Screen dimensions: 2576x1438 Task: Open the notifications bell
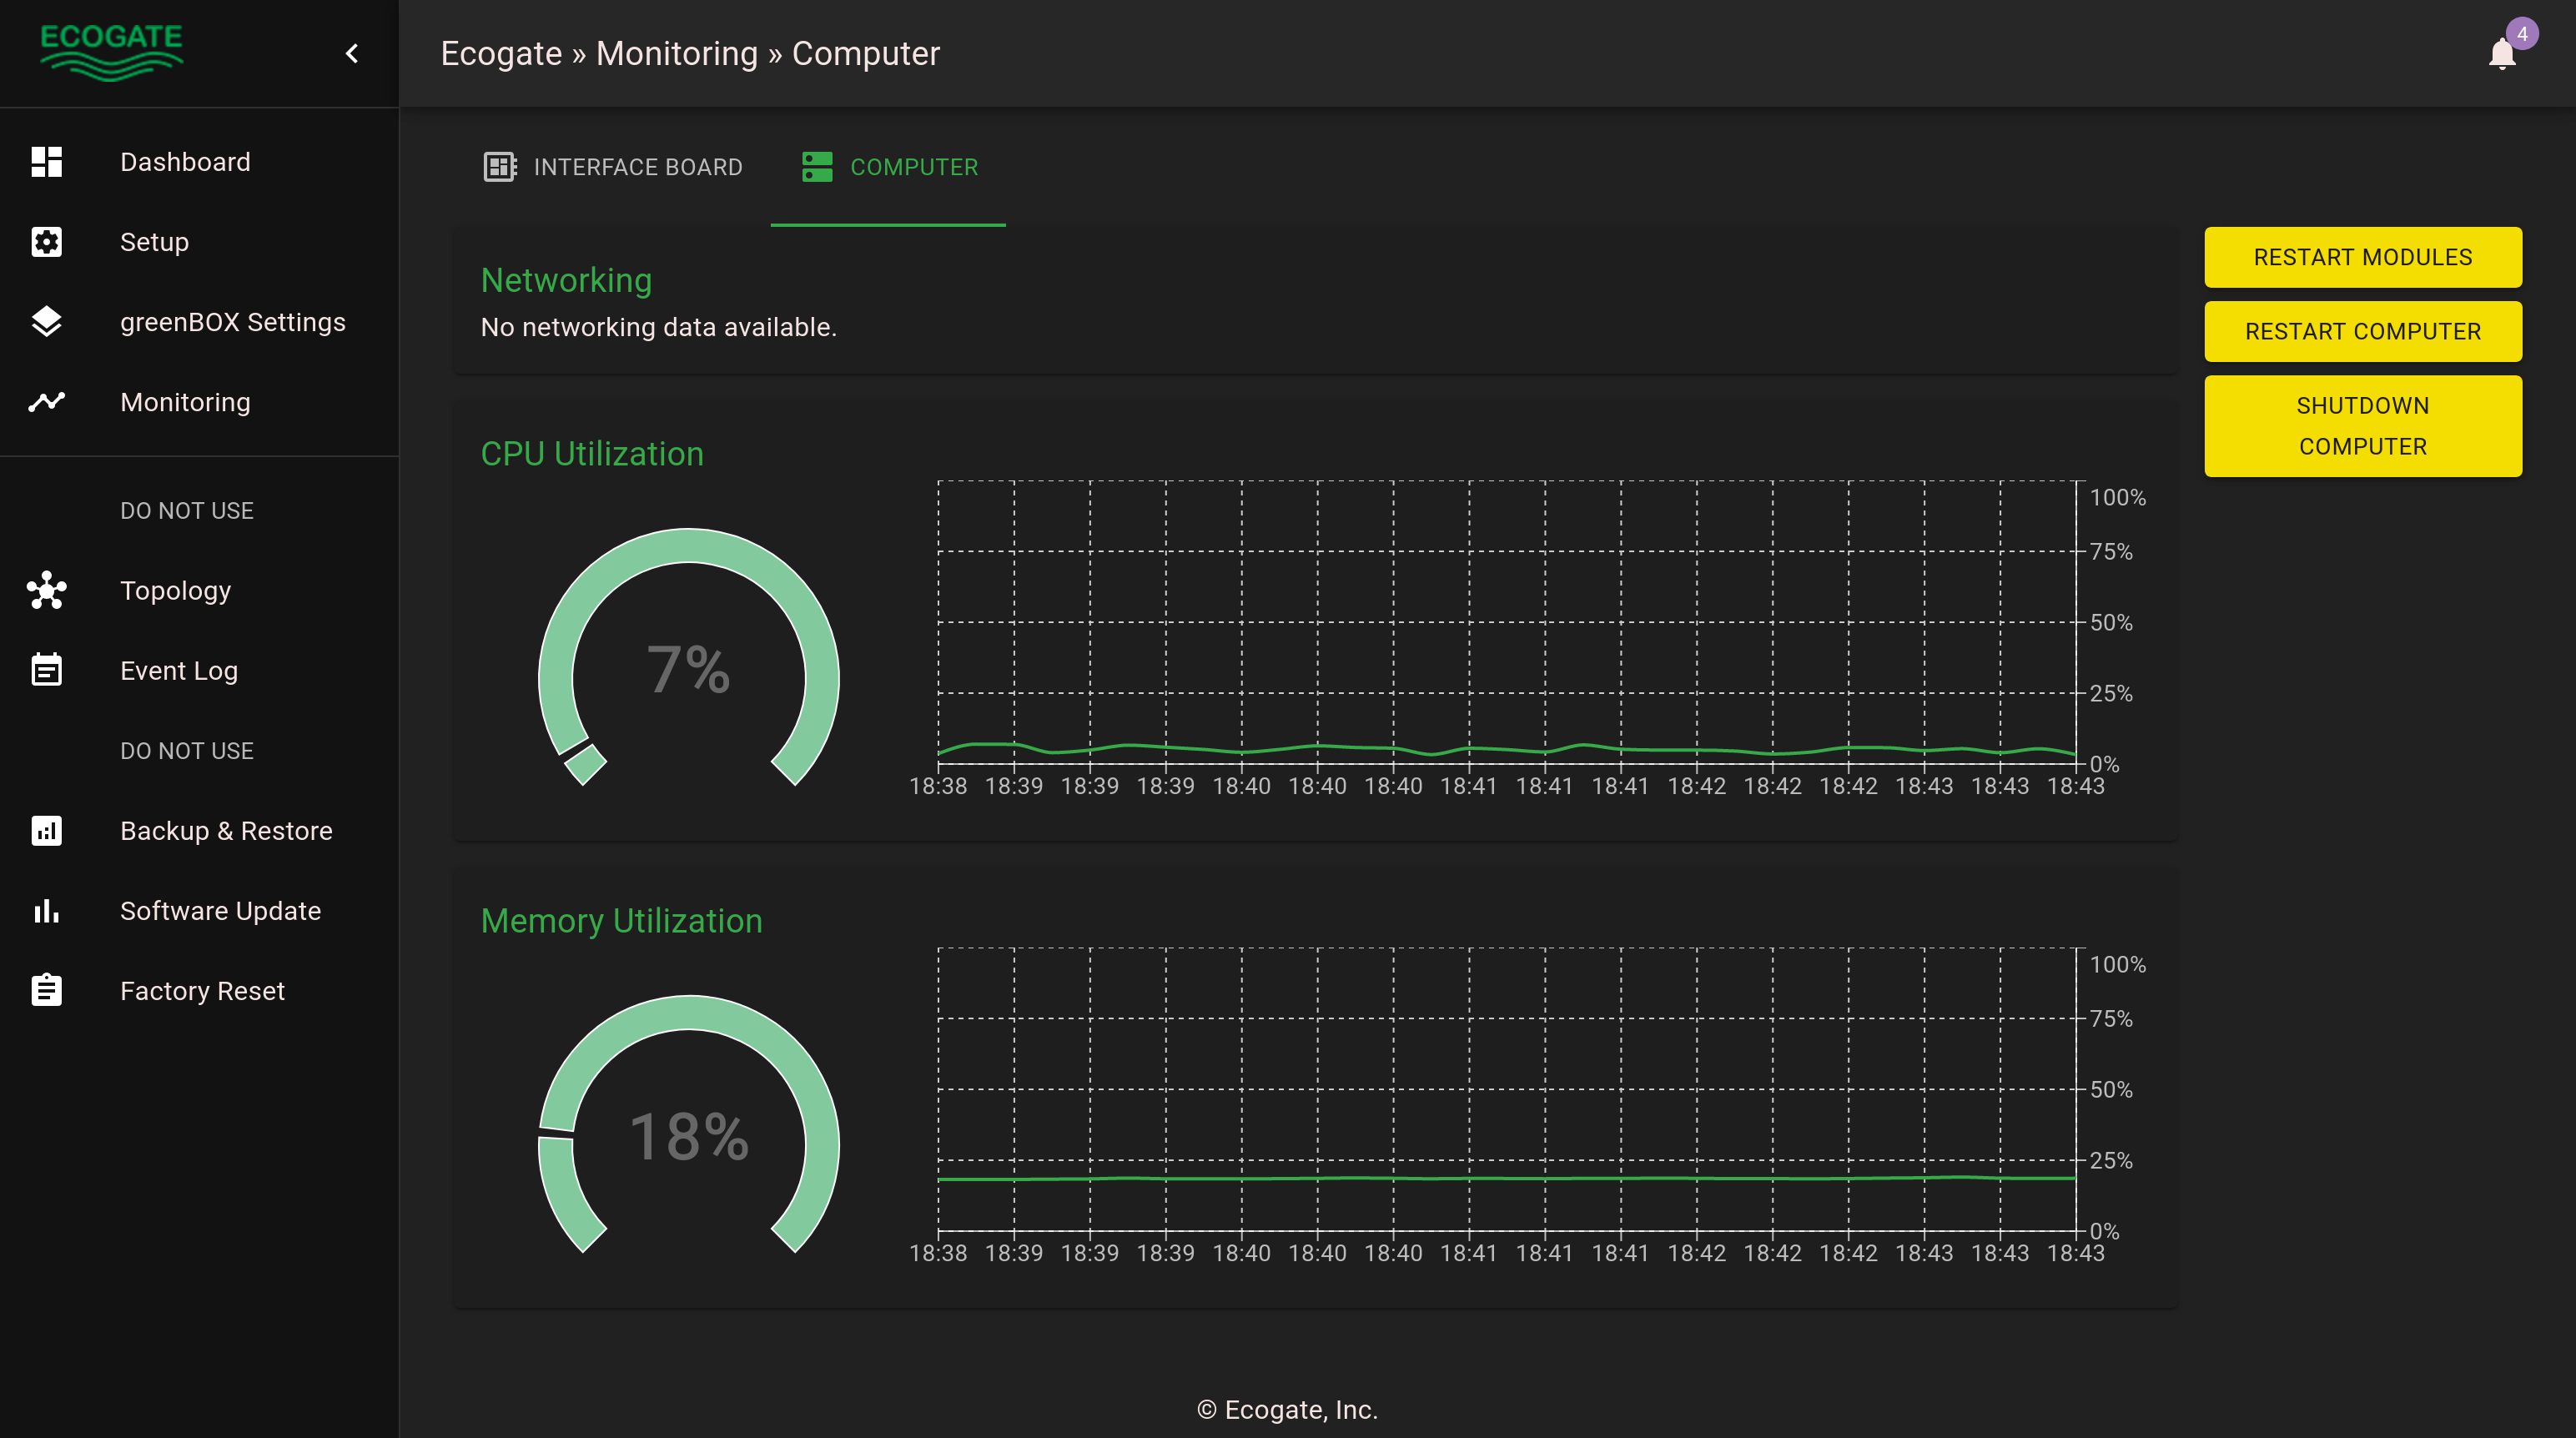(x=2502, y=53)
